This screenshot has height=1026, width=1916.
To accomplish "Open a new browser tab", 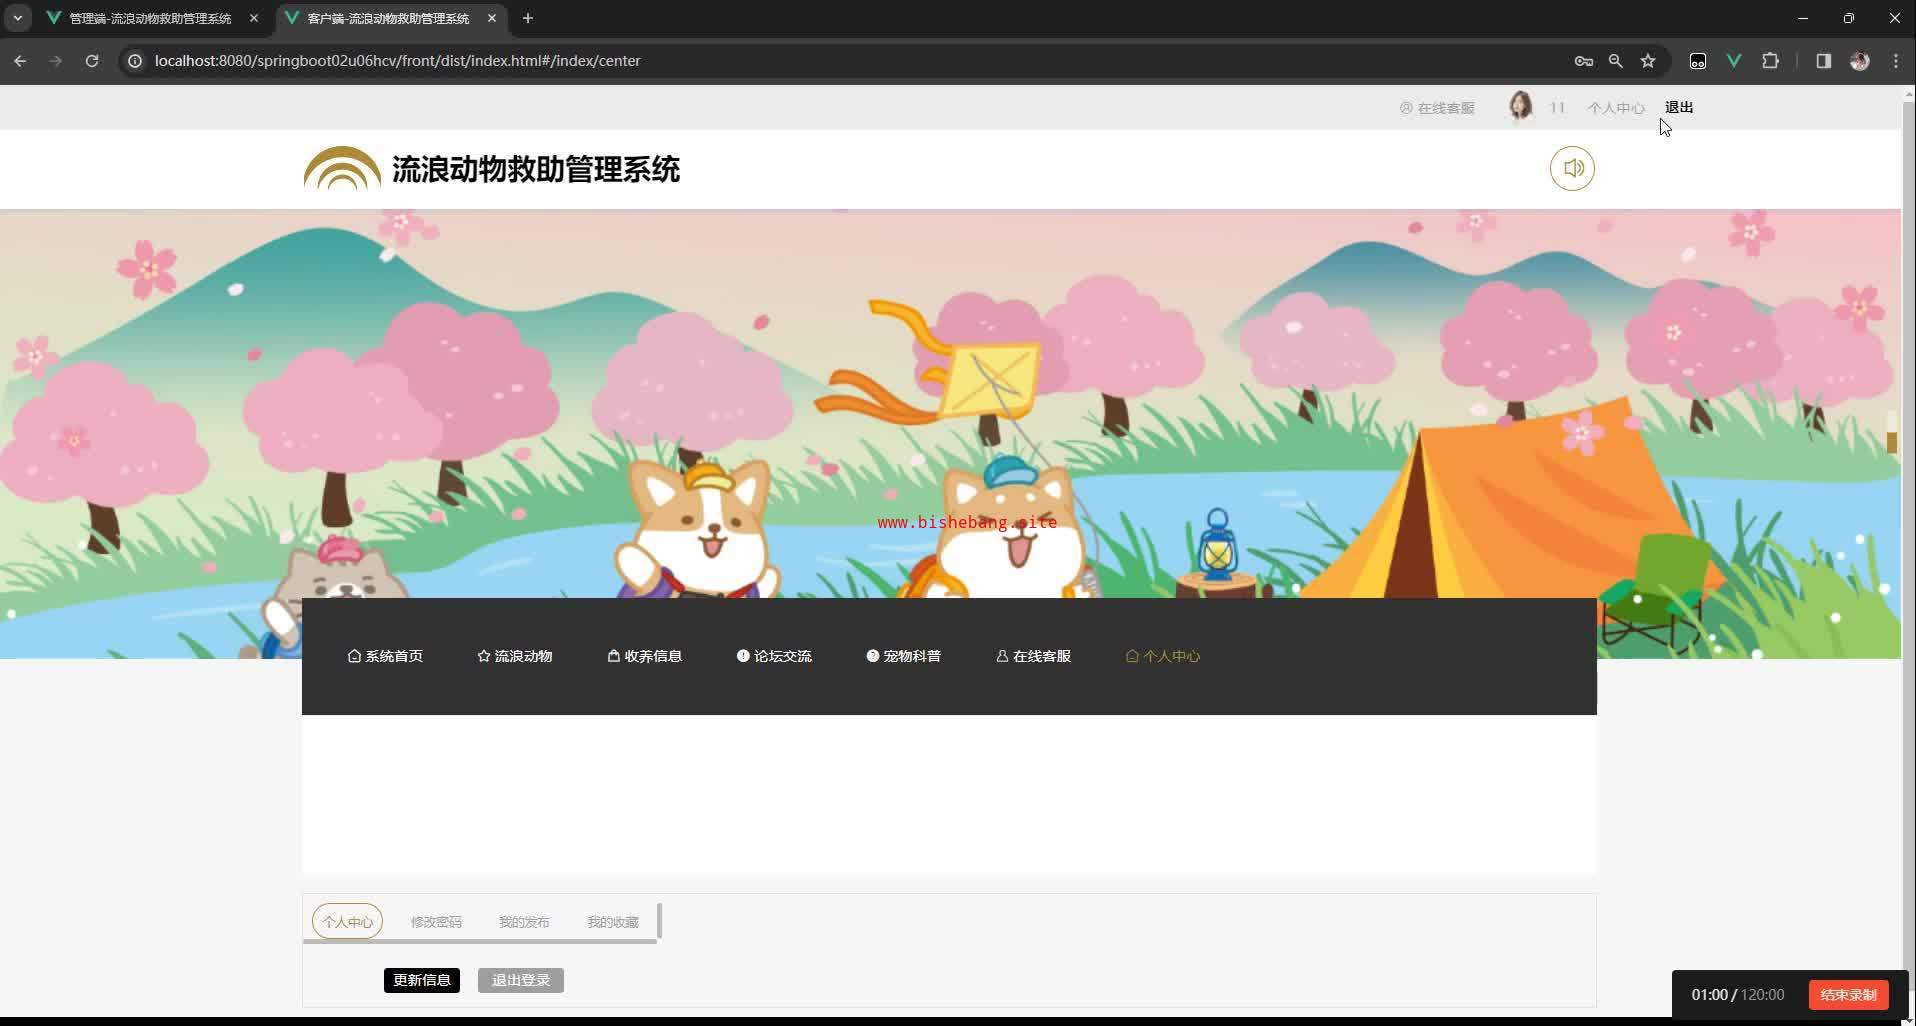I will click(528, 18).
